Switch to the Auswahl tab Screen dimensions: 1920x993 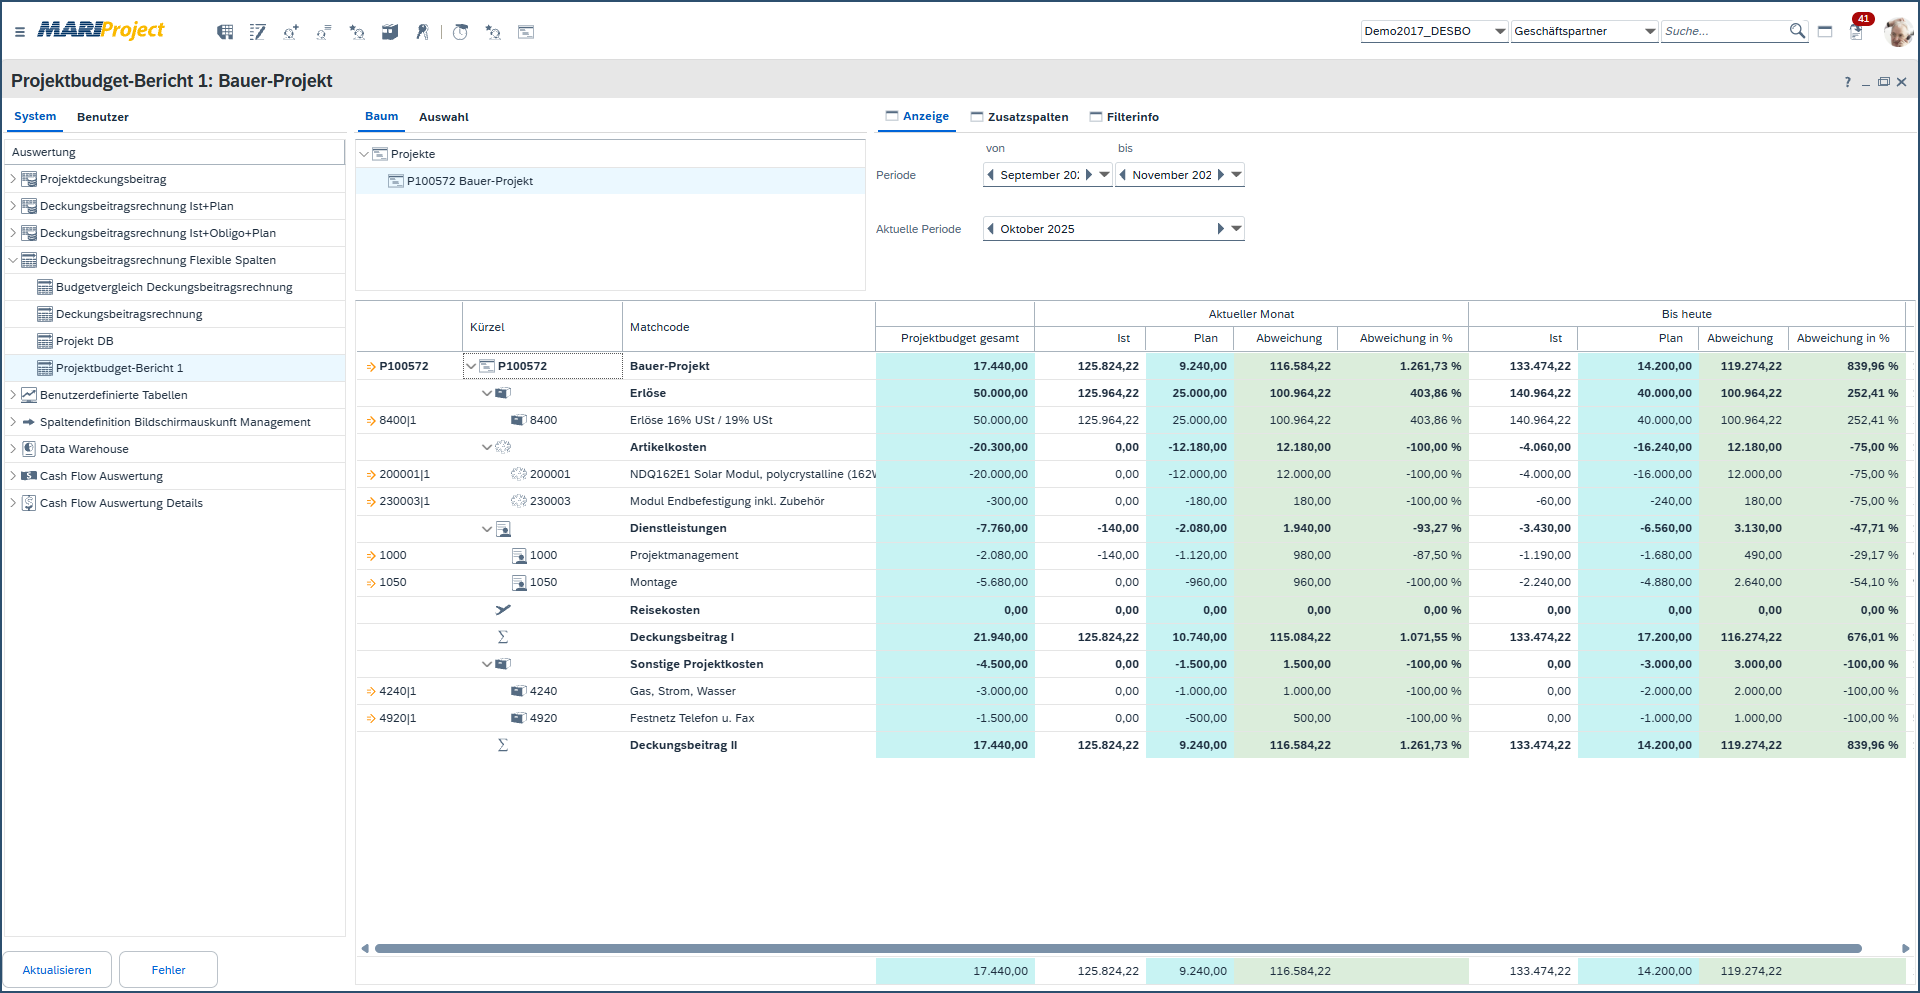443,117
